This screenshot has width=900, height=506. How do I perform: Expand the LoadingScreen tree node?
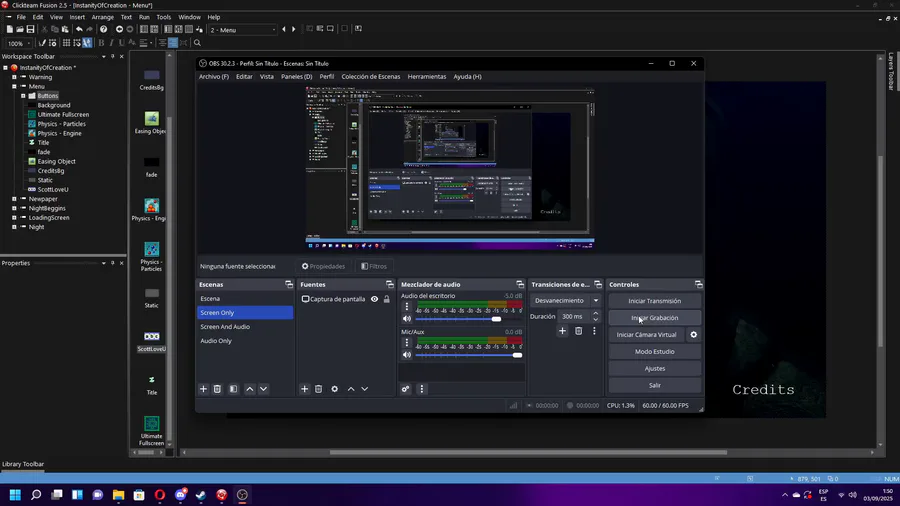pyautogui.click(x=14, y=218)
